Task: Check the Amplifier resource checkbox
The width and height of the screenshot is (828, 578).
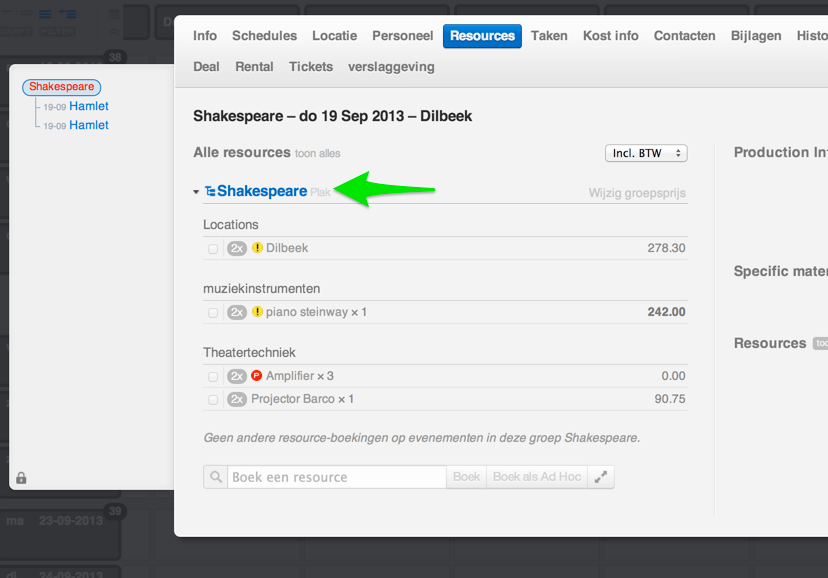Action: point(213,377)
